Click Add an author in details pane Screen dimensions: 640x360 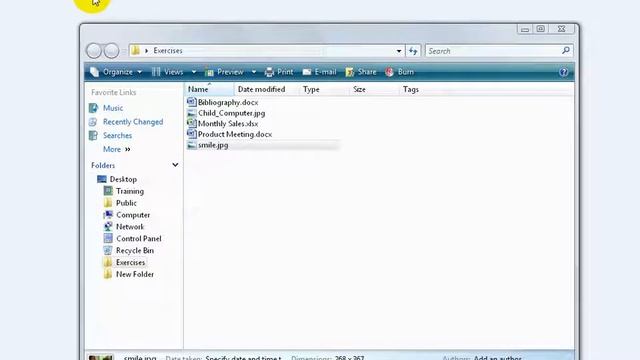click(498, 358)
